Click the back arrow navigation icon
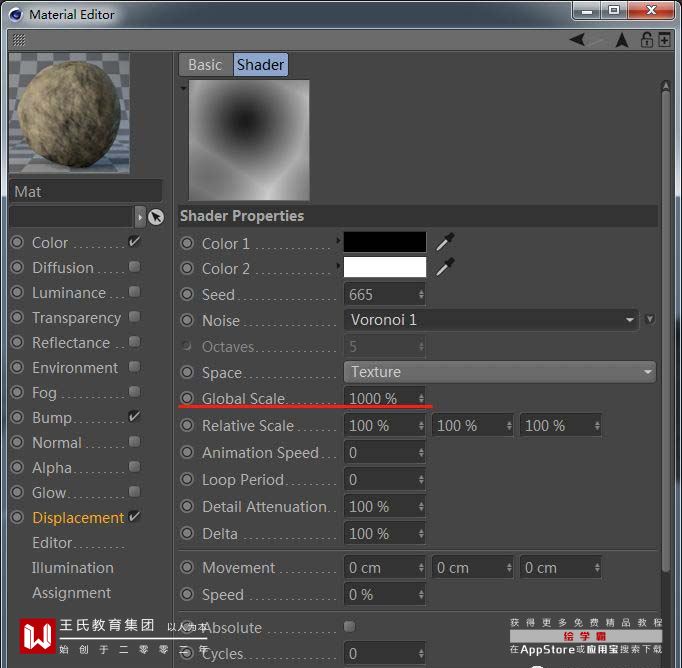 (578, 40)
